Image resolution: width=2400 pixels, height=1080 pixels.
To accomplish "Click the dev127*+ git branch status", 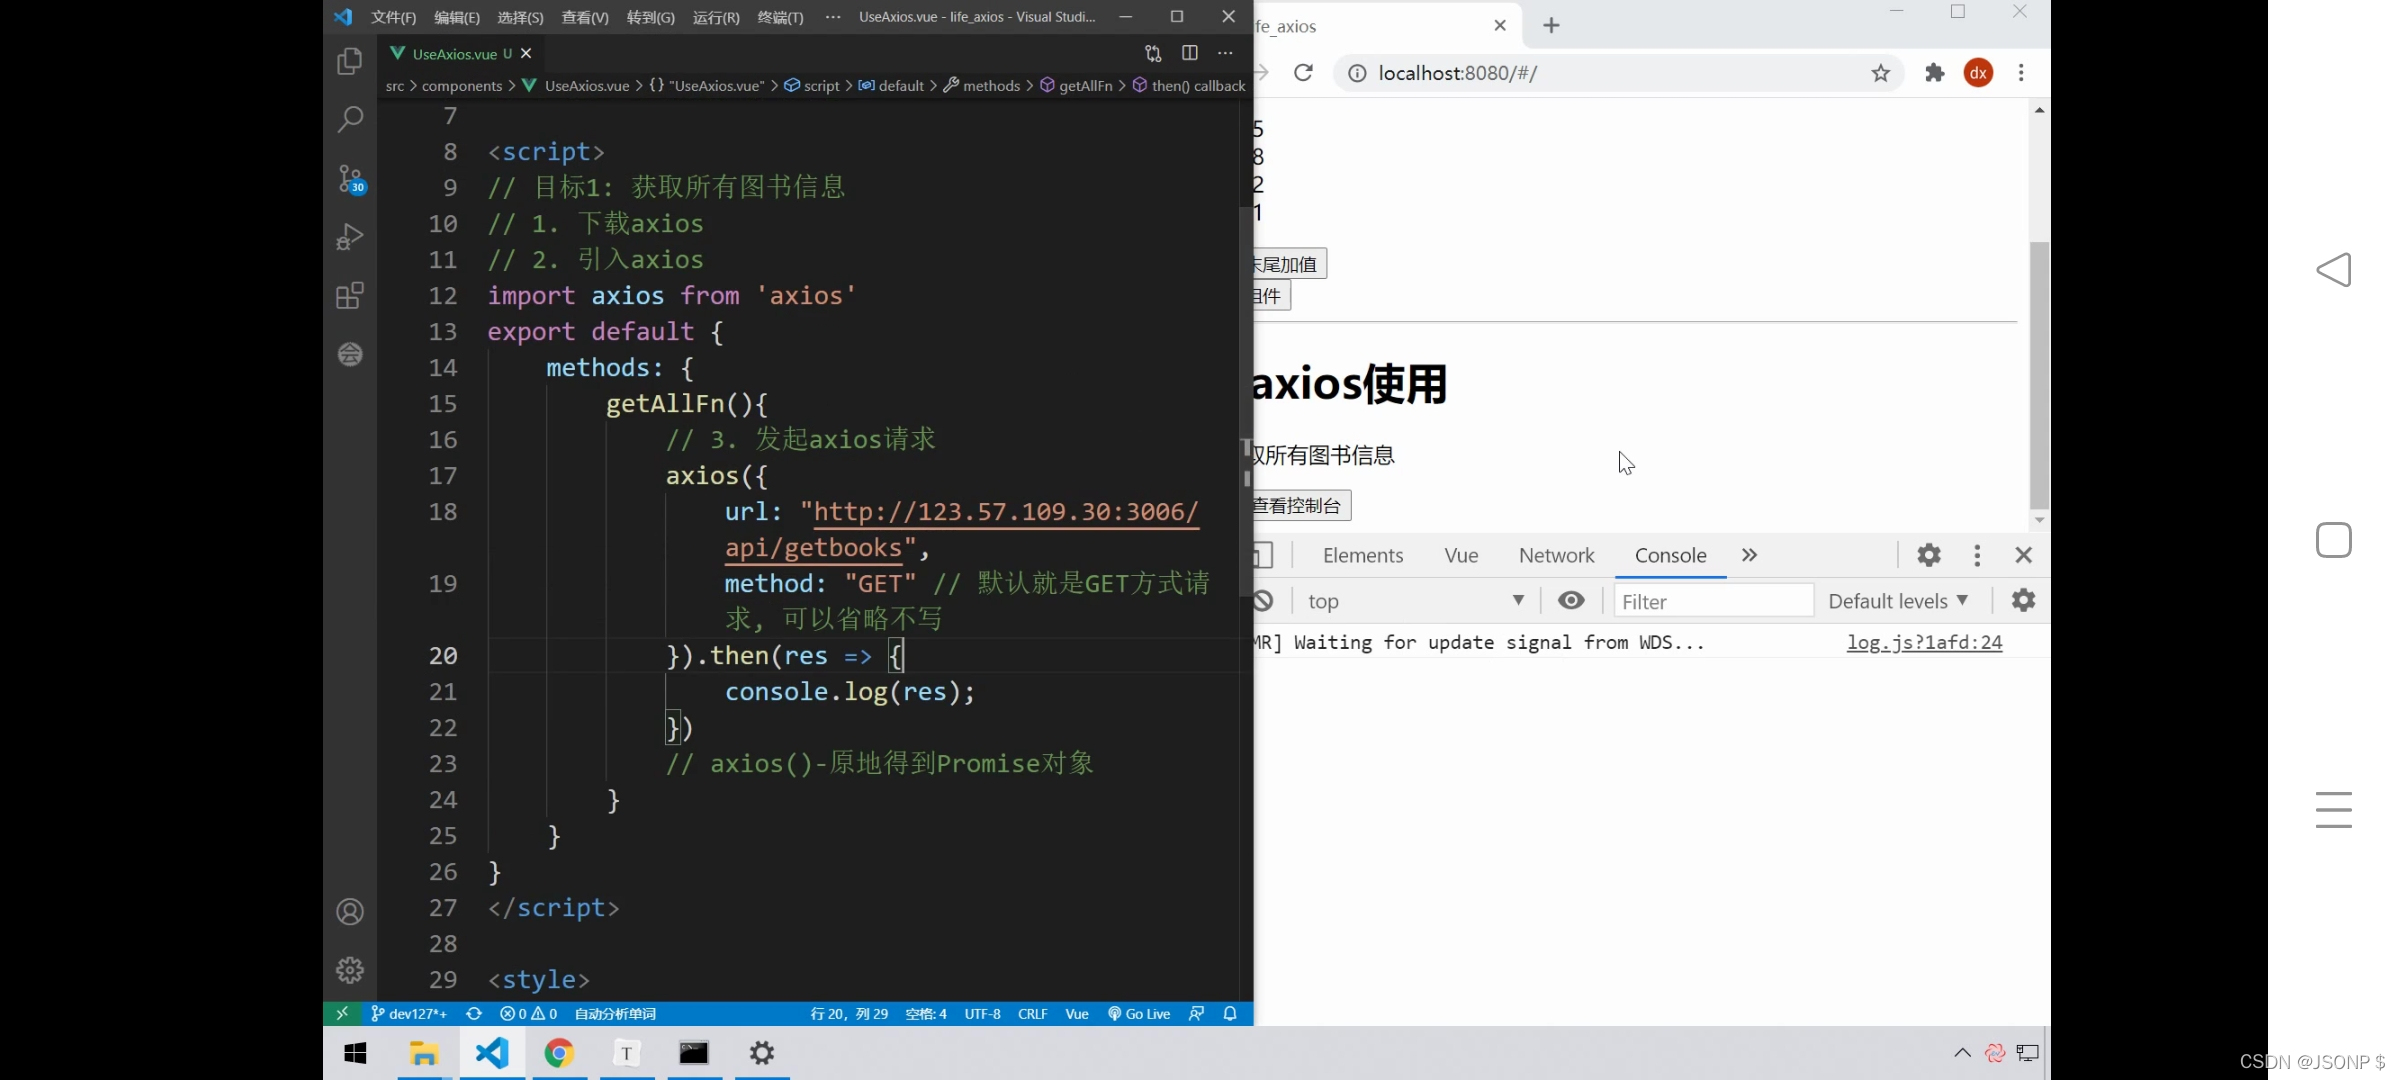I will coord(409,1013).
